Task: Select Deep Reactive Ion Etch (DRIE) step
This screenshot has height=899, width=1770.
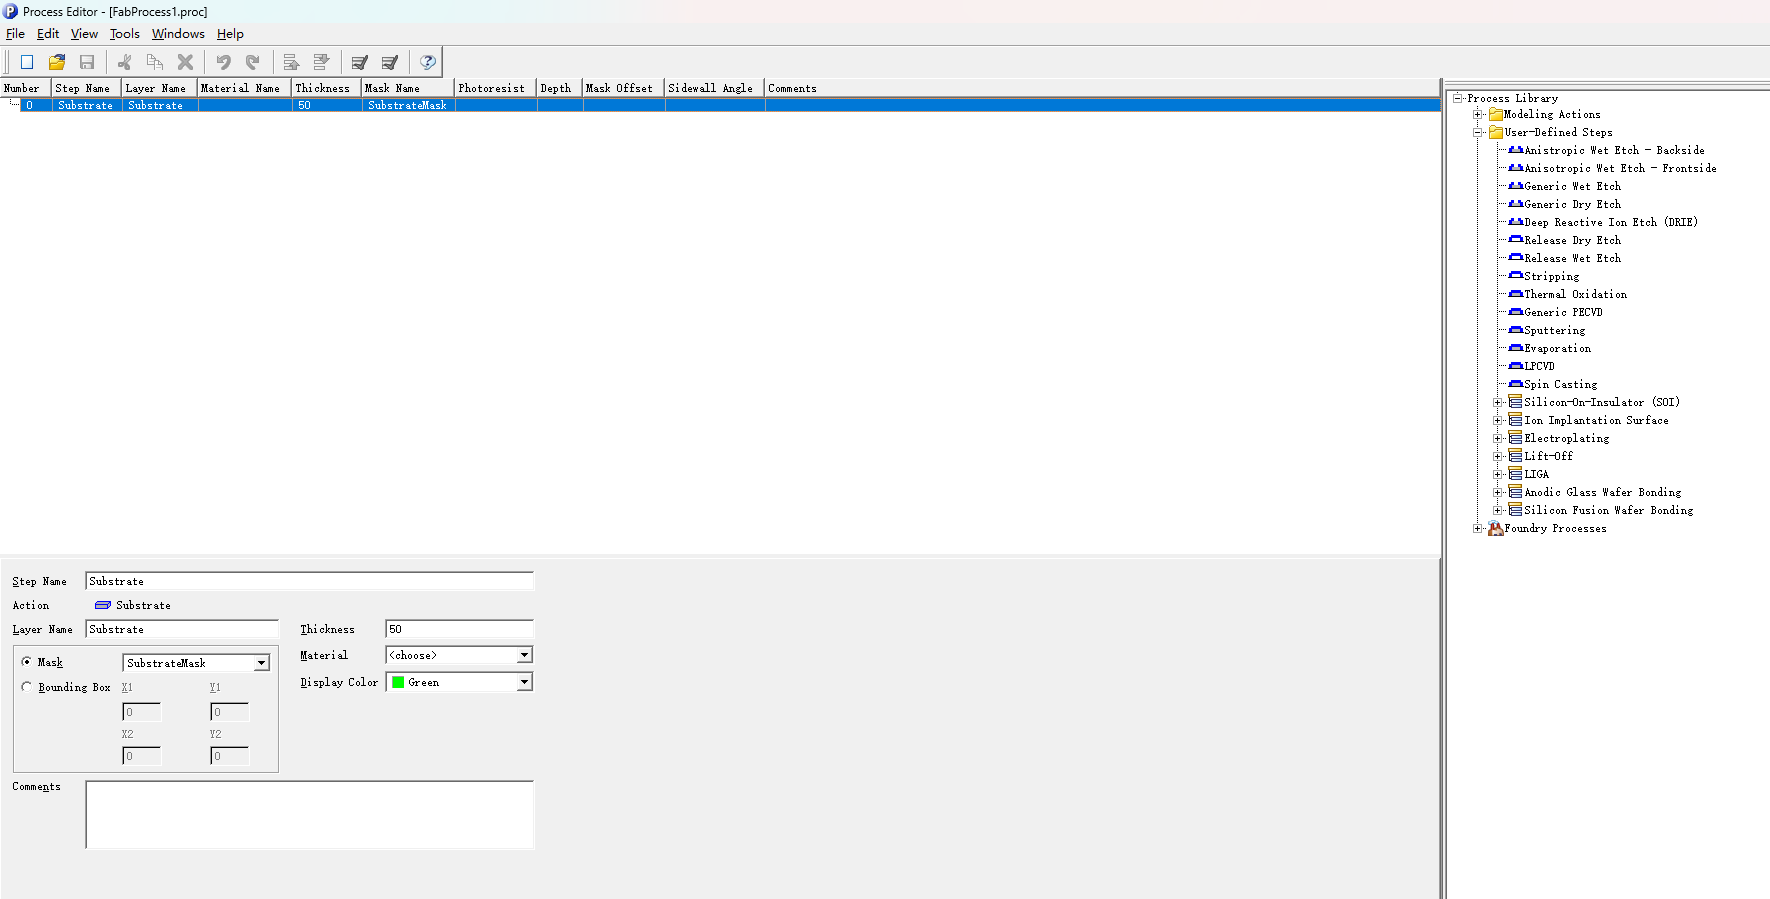Action: pos(1610,222)
